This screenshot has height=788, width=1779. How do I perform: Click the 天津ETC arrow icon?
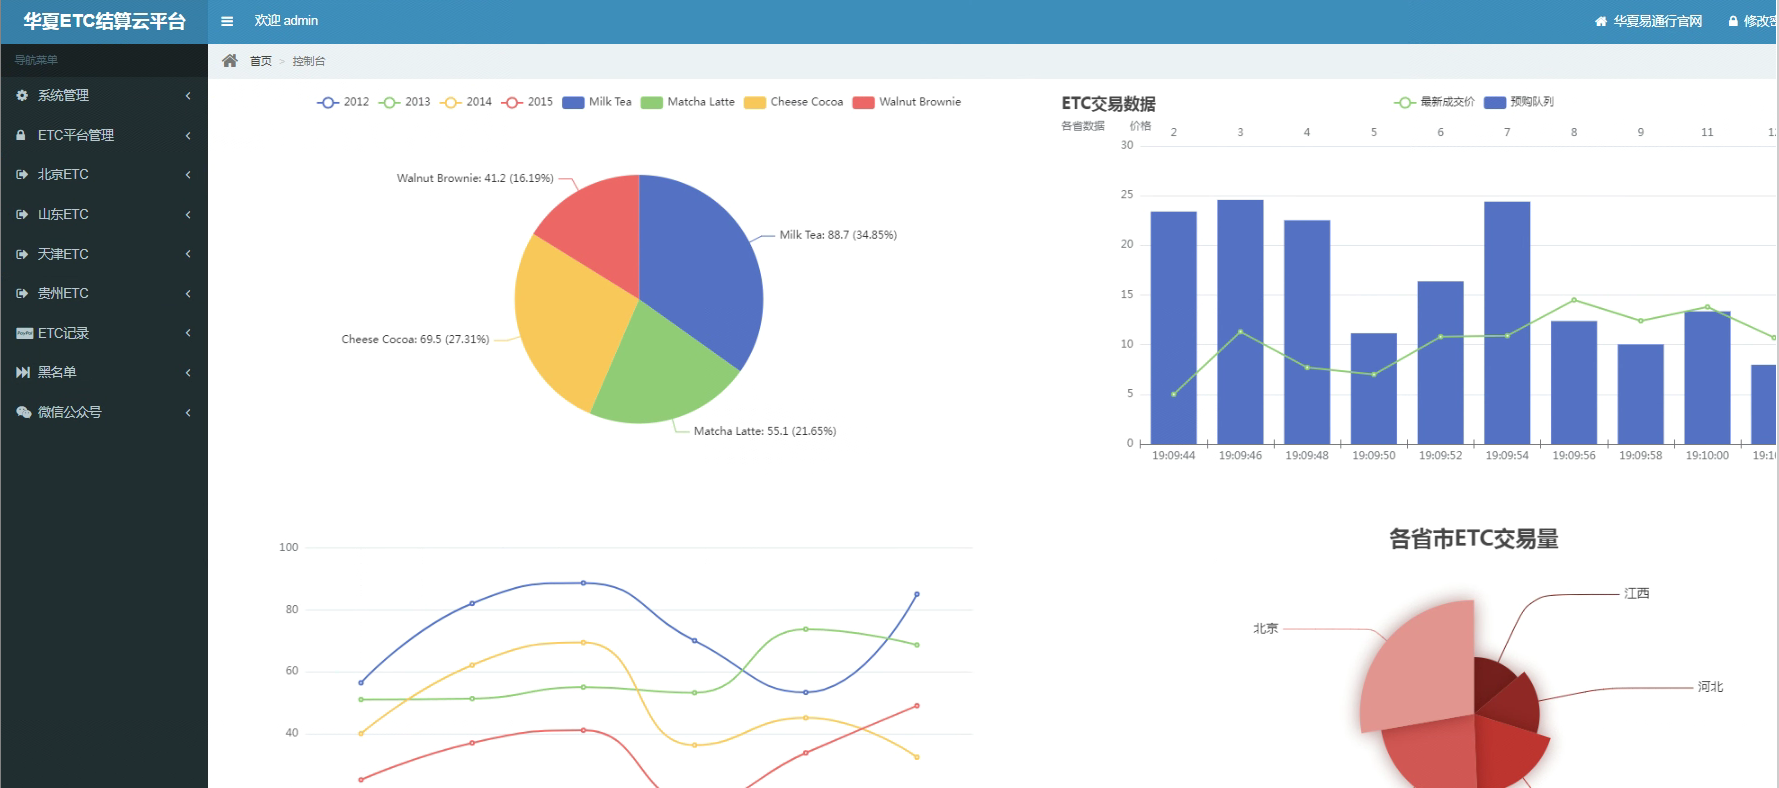(22, 254)
